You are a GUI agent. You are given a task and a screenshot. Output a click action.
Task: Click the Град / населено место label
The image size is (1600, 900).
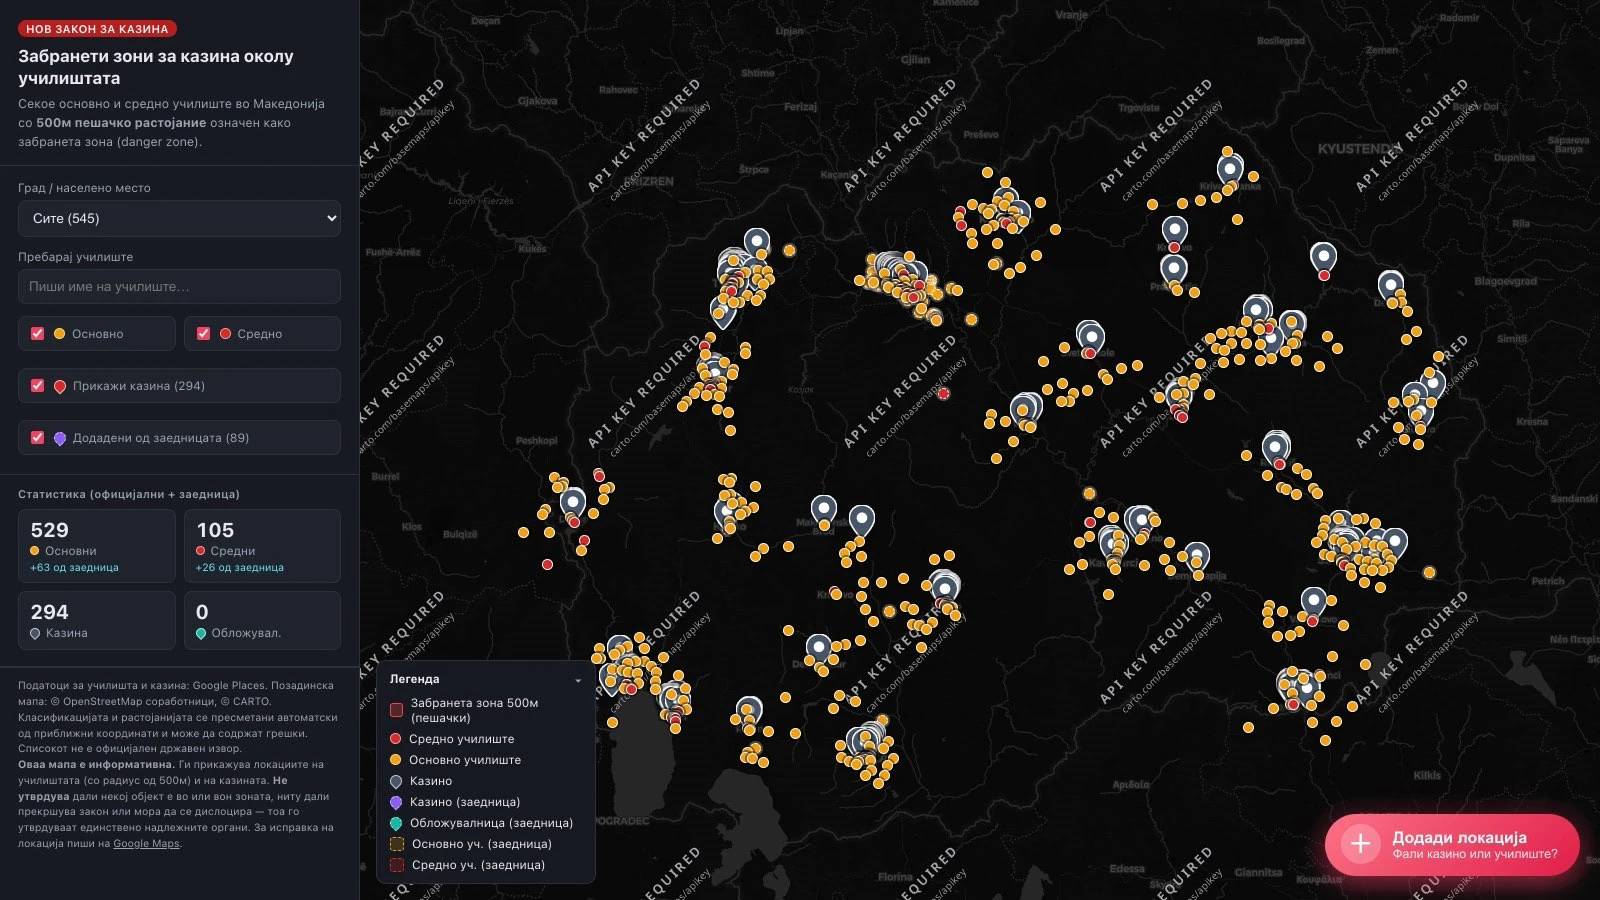click(x=84, y=188)
